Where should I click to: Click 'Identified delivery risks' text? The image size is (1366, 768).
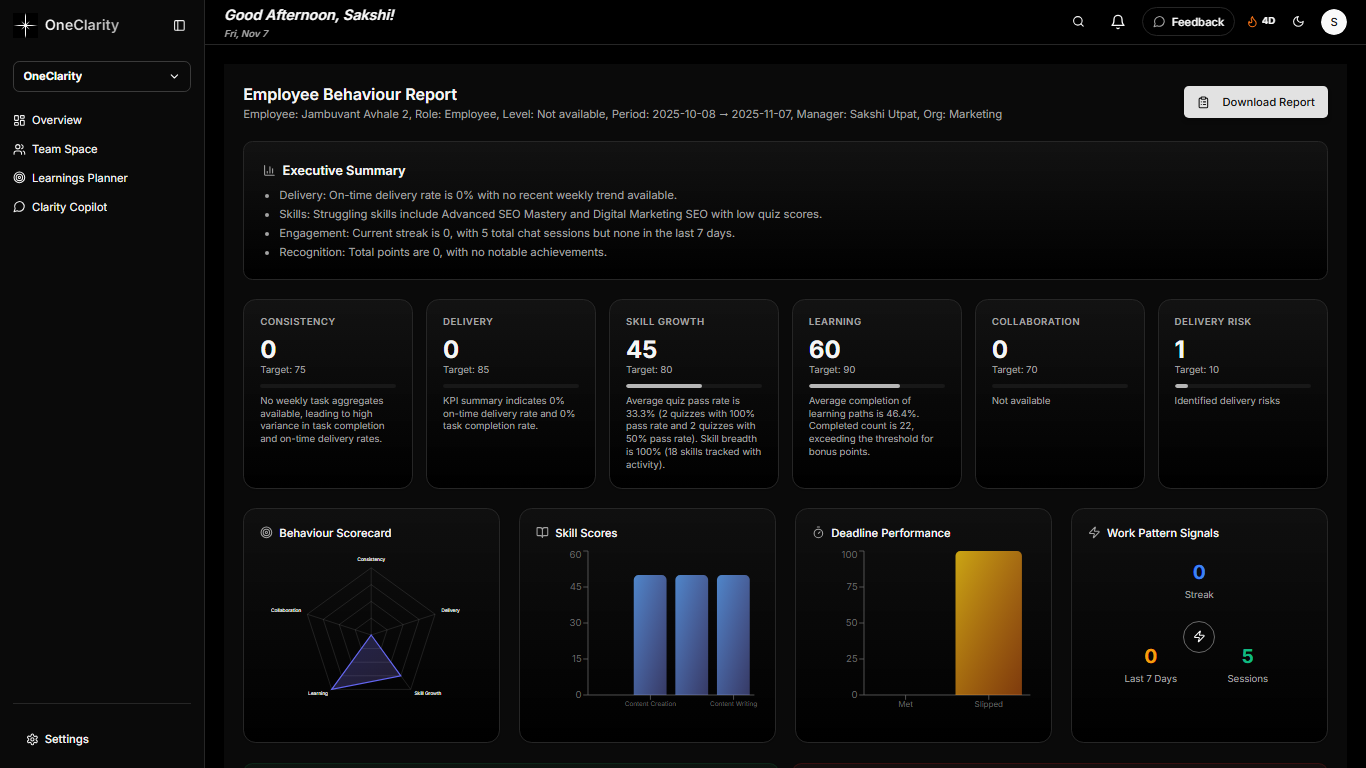(1227, 401)
